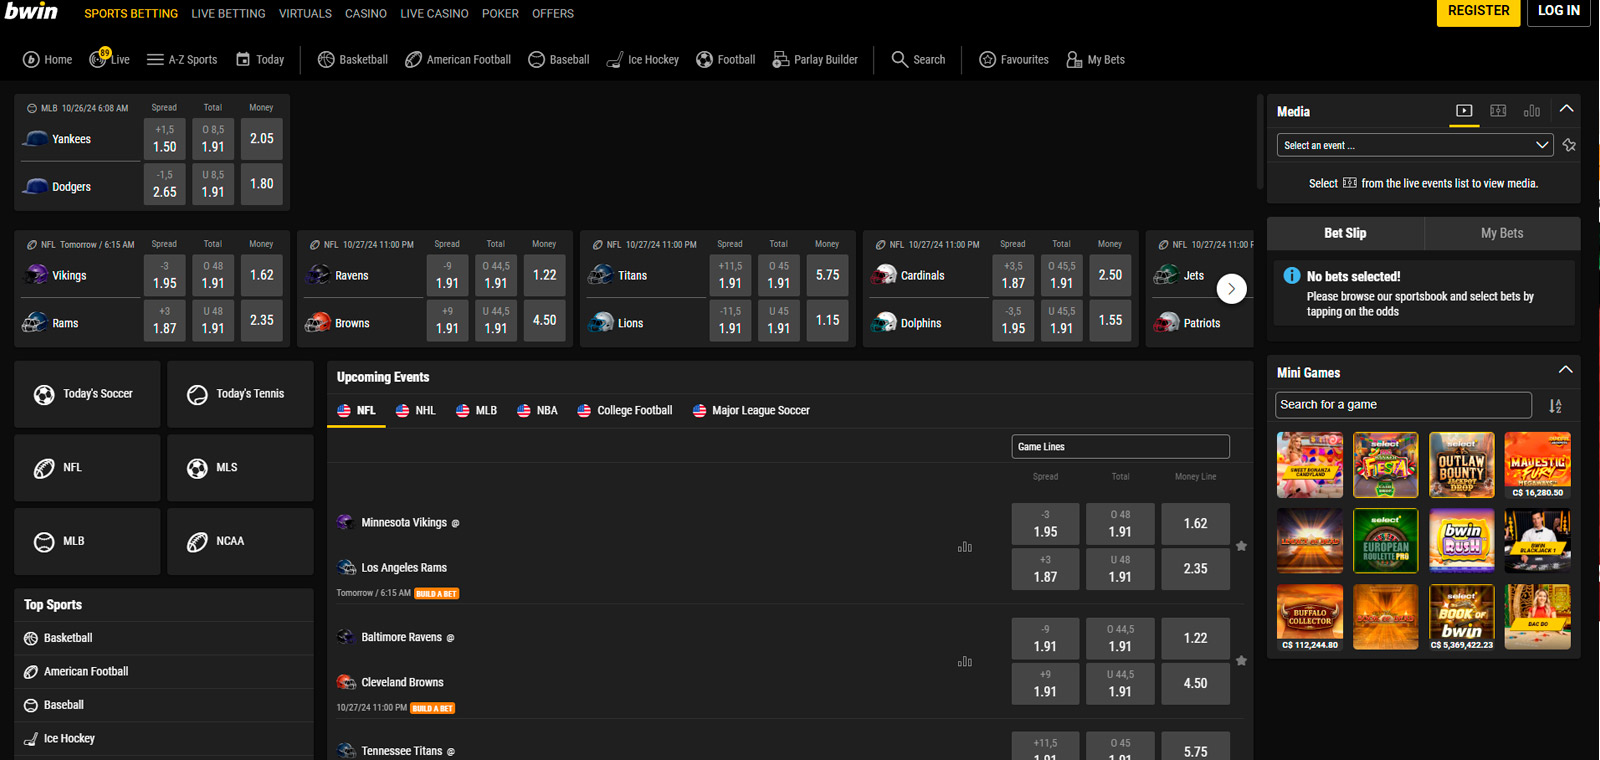Switch Media panel to statistics chart icon

point(1532,111)
